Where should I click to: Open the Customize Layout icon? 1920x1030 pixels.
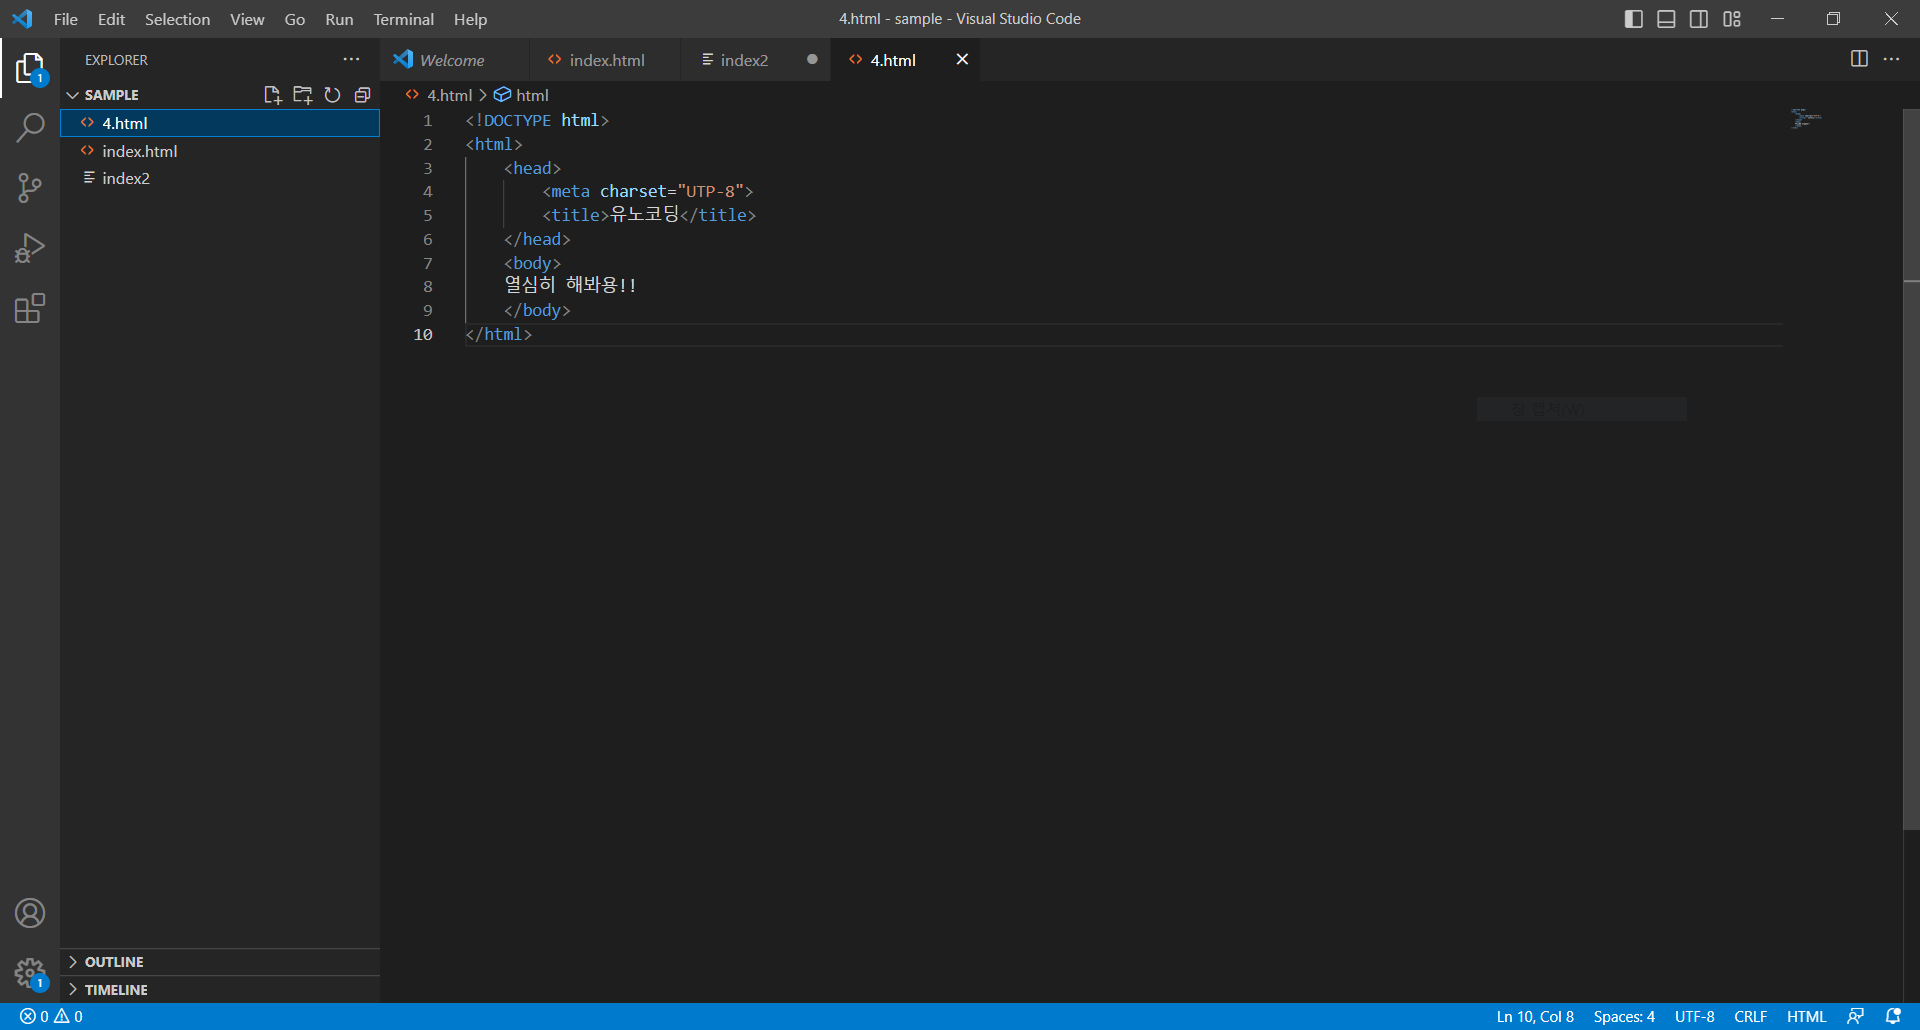point(1732,19)
